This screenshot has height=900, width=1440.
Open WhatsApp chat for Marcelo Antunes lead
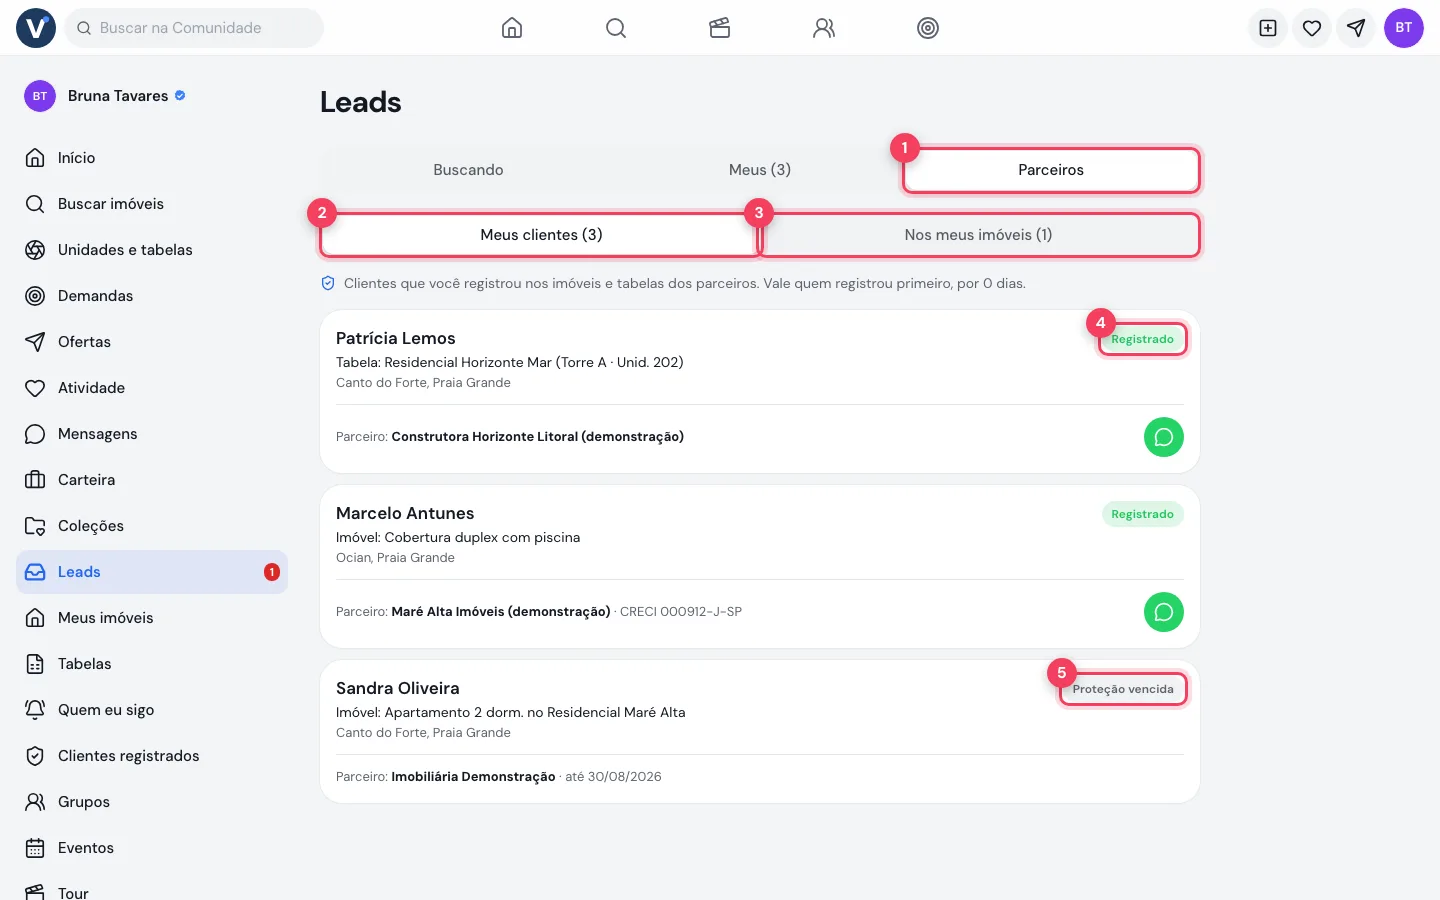[1164, 612]
